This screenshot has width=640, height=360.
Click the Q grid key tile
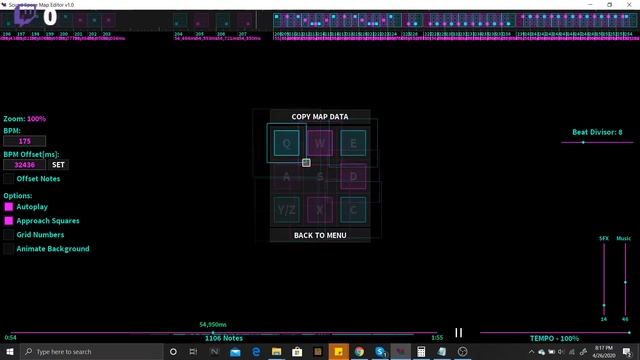[x=286, y=143]
